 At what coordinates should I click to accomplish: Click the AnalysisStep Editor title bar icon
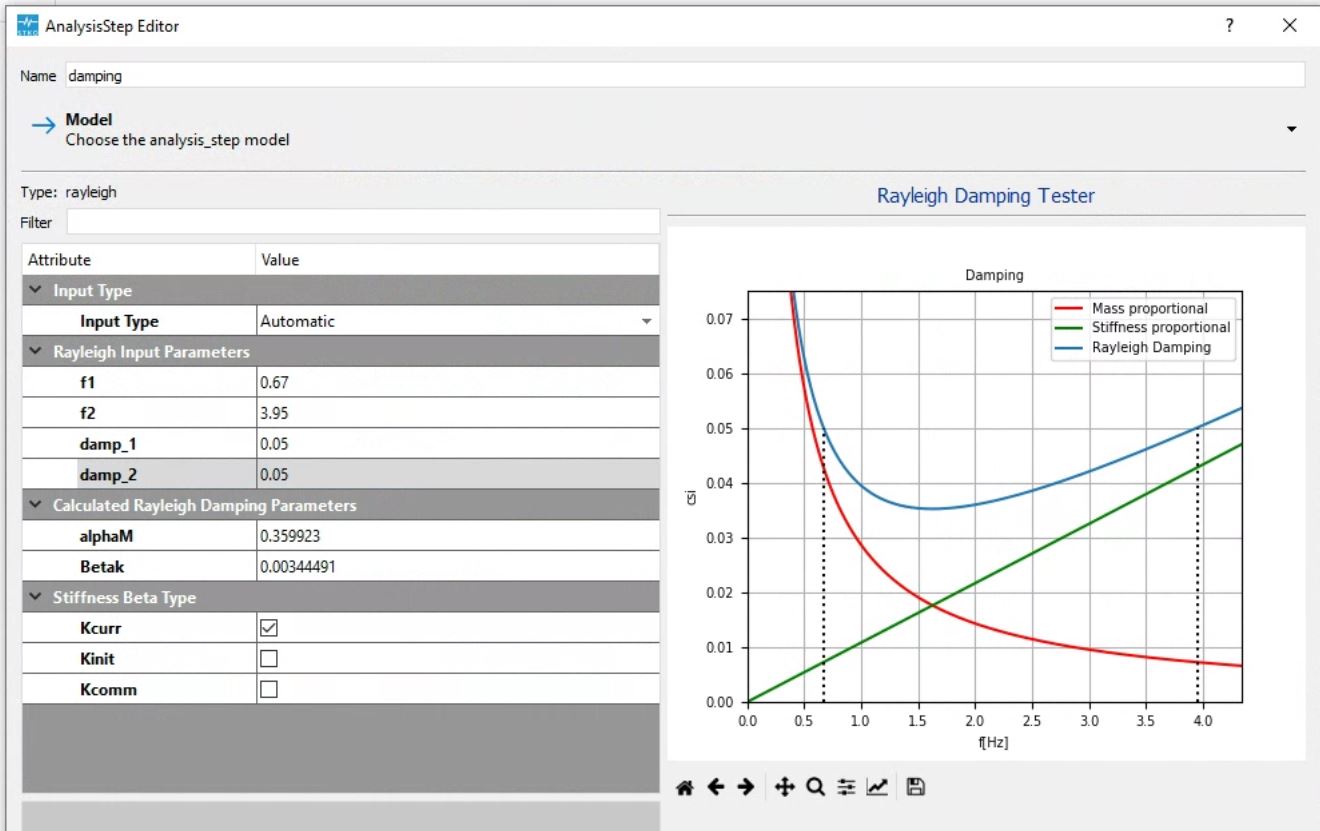click(x=27, y=26)
